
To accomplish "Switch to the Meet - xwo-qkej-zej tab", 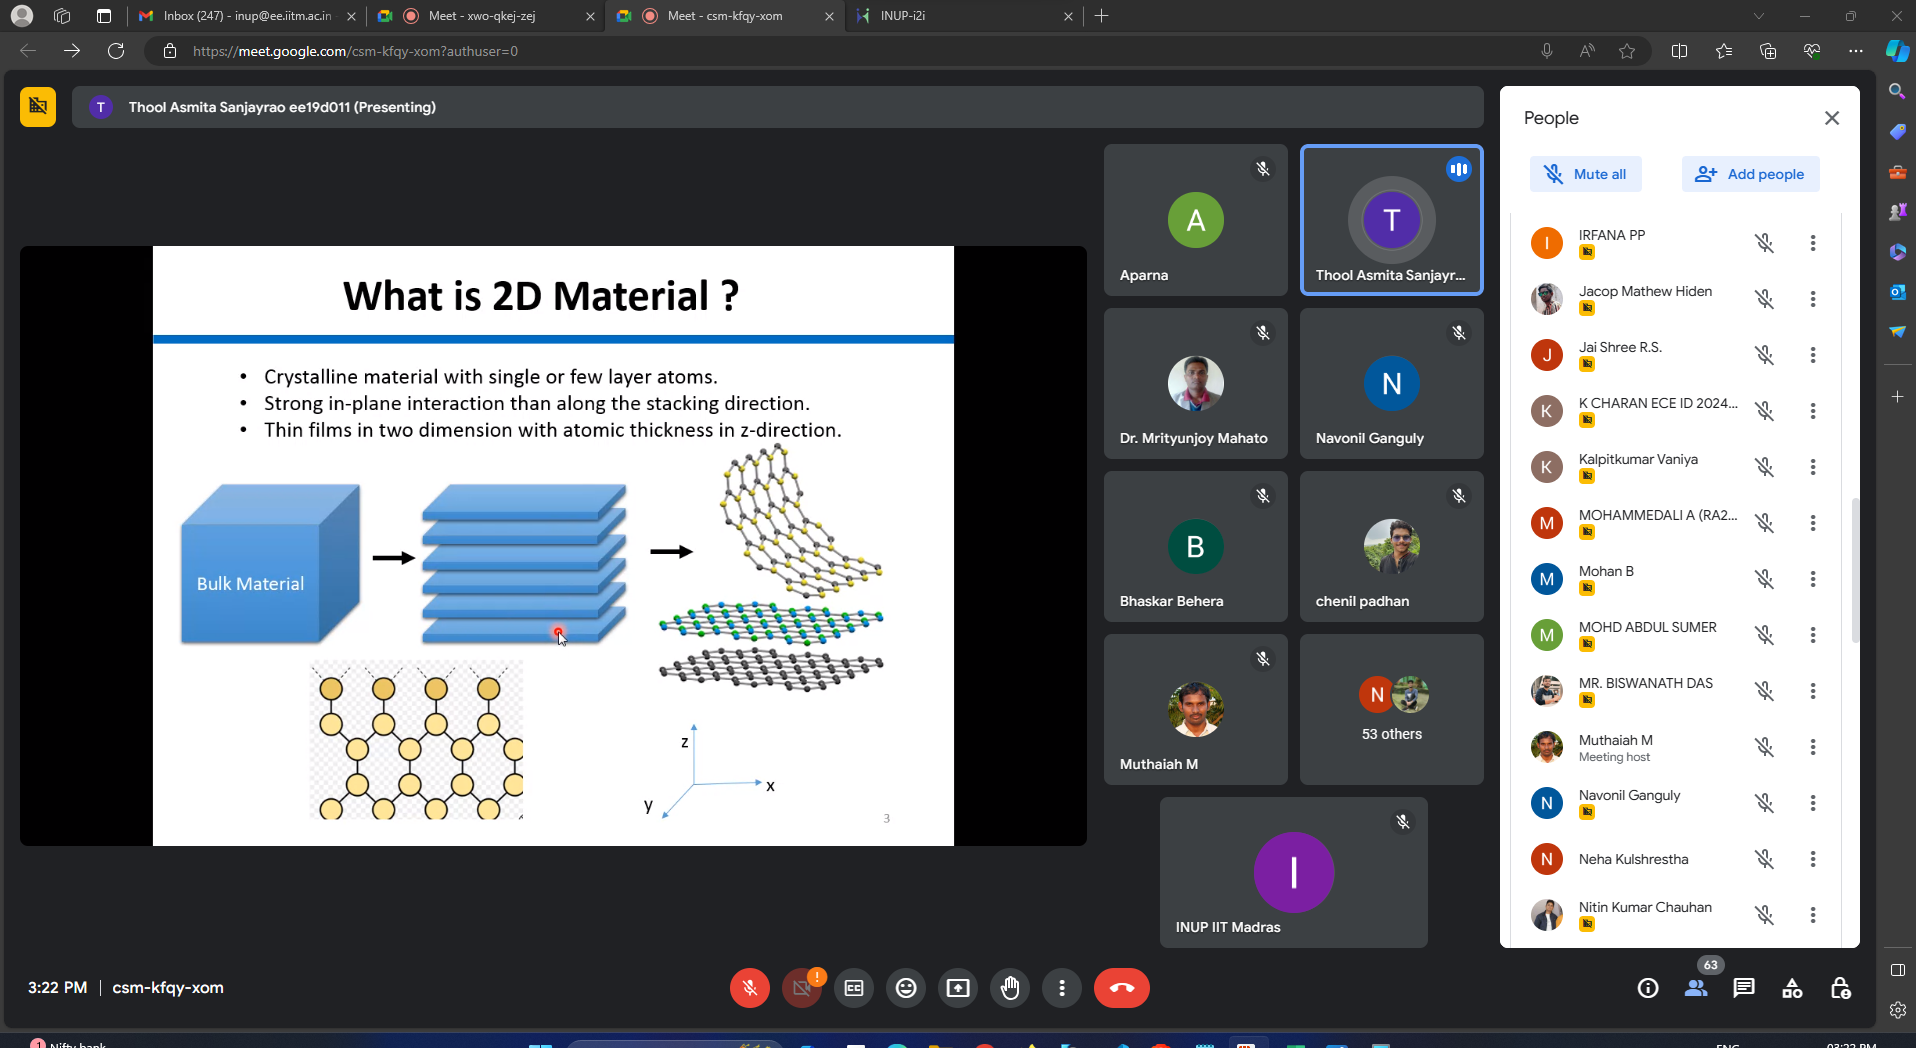I will [482, 16].
